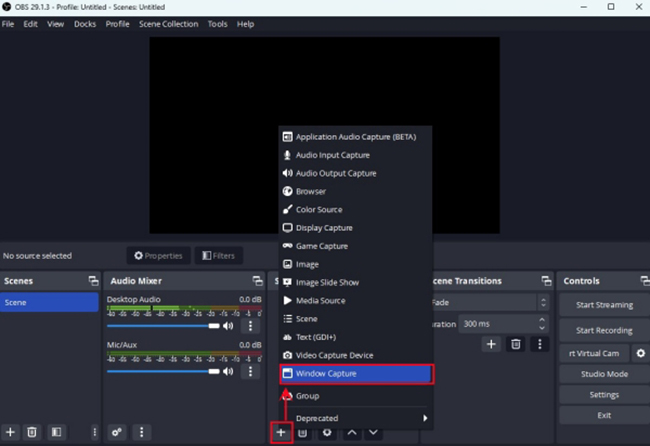
Task: Add a Video Capture Device source
Action: pos(355,356)
